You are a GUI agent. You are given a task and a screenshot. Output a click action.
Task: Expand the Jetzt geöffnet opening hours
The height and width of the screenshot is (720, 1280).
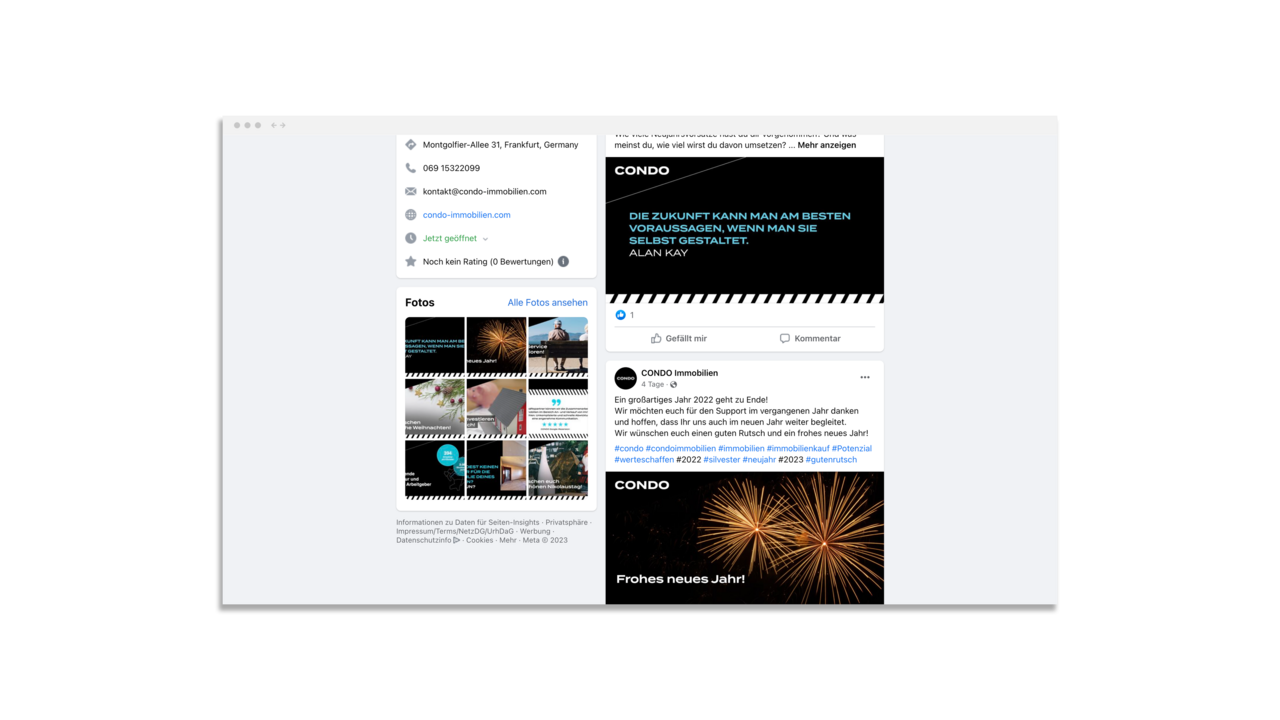pos(455,238)
